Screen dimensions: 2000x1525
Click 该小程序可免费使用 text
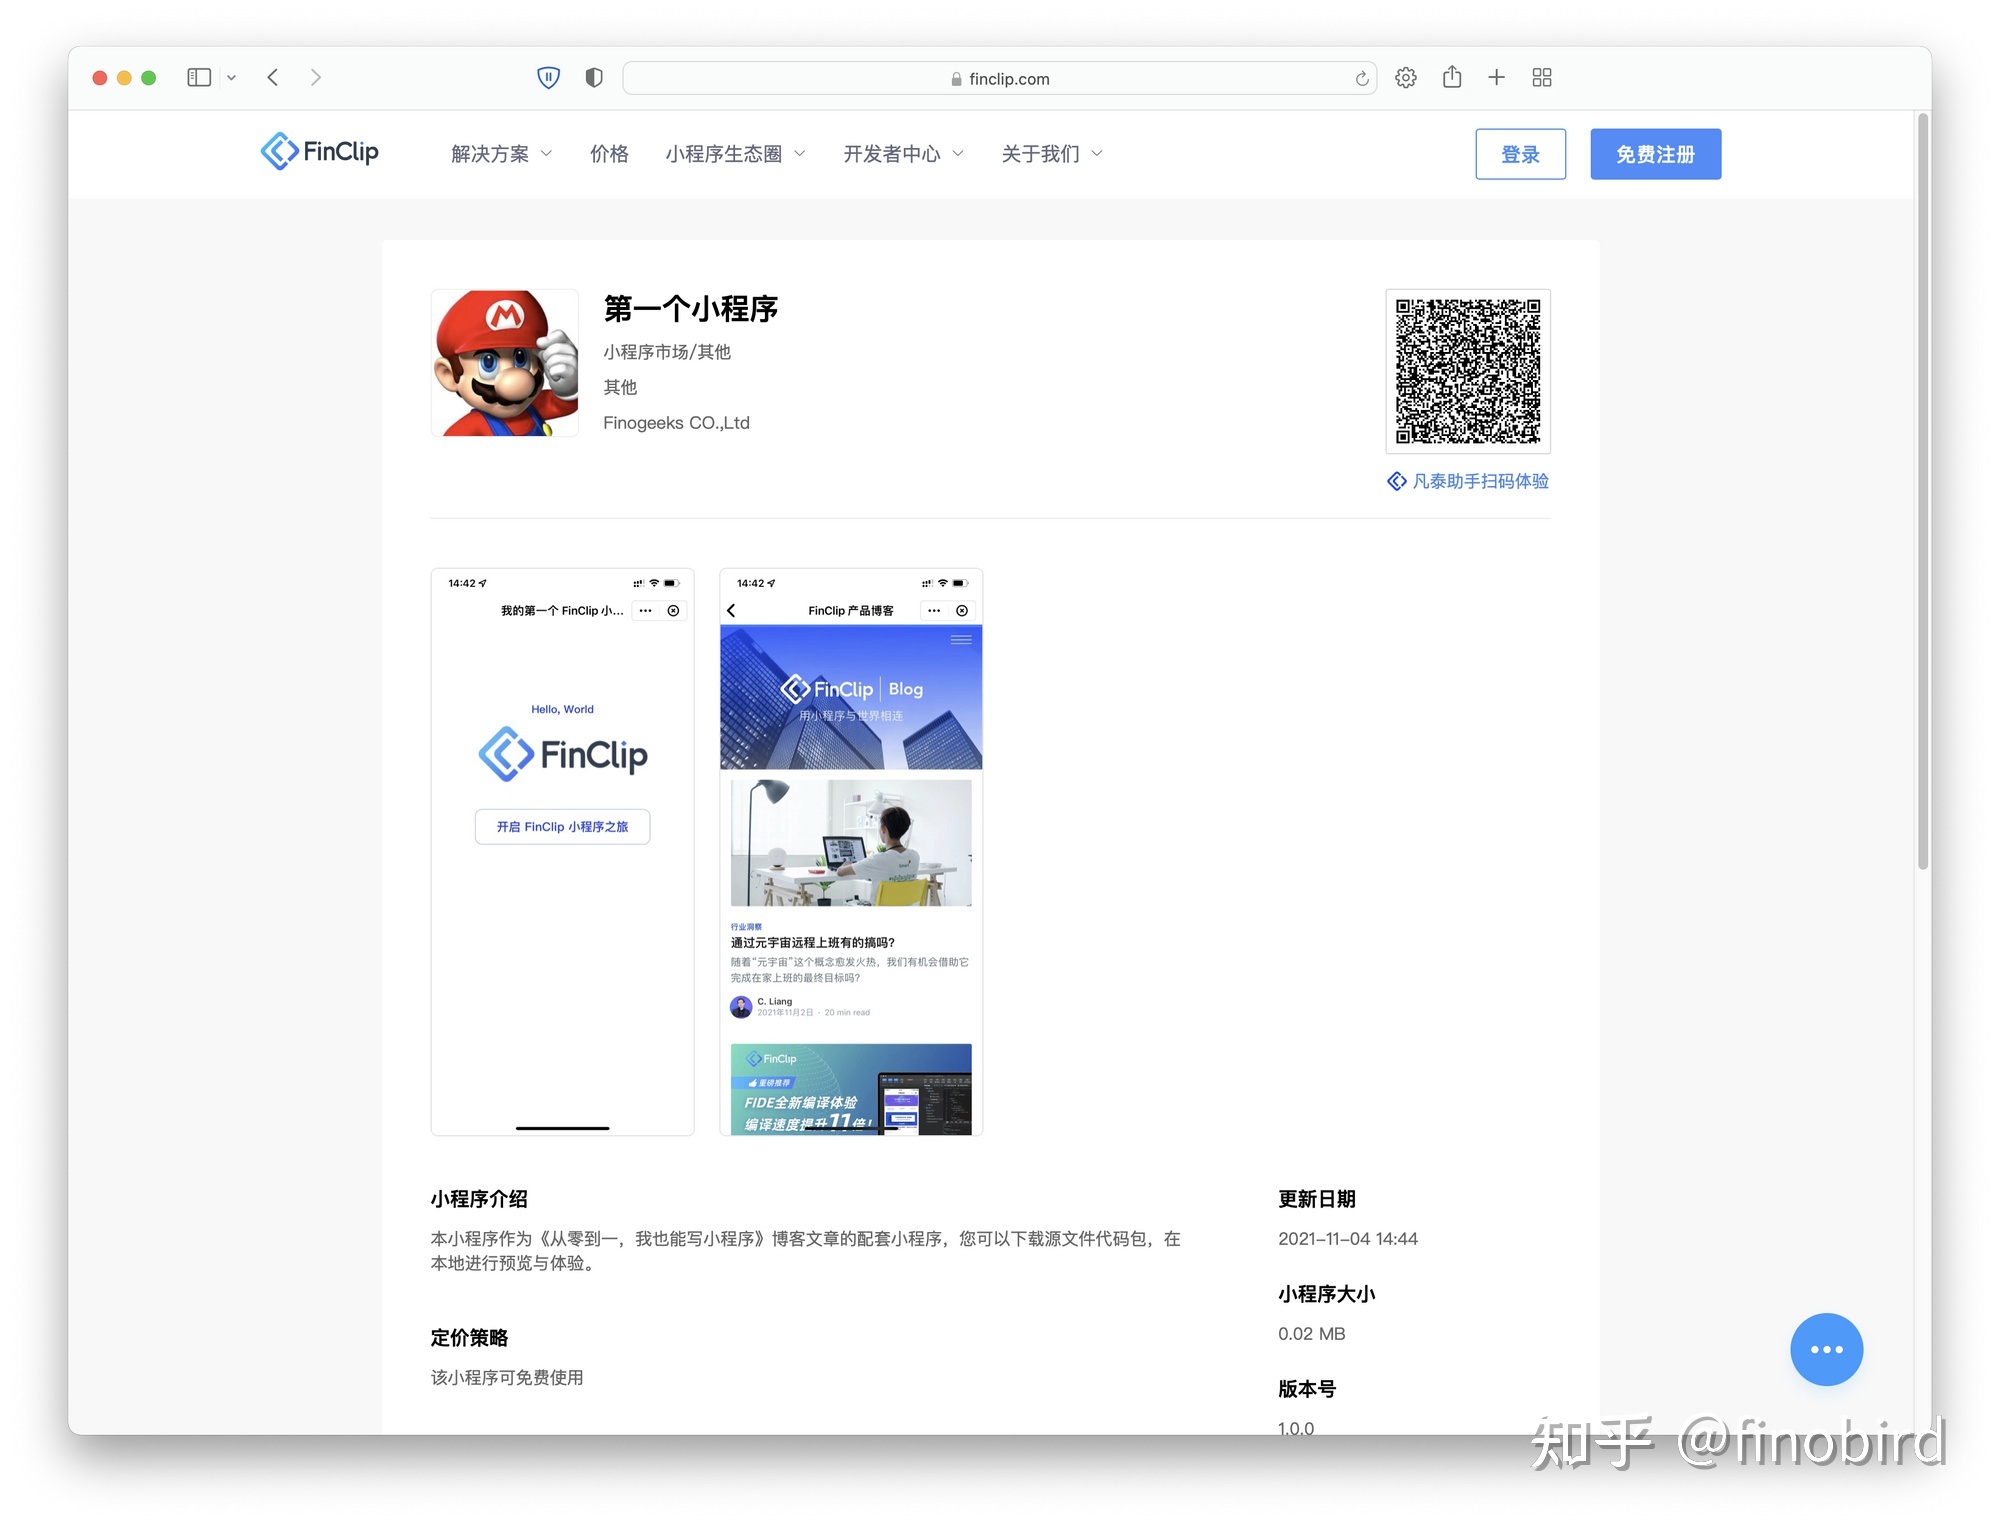click(507, 1378)
